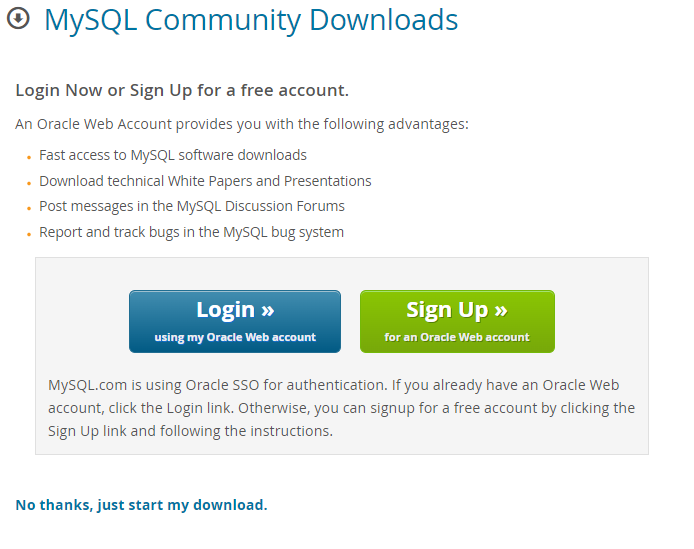Click the orange bullet before Report and track
The height and width of the screenshot is (549, 694).
(x=29, y=234)
